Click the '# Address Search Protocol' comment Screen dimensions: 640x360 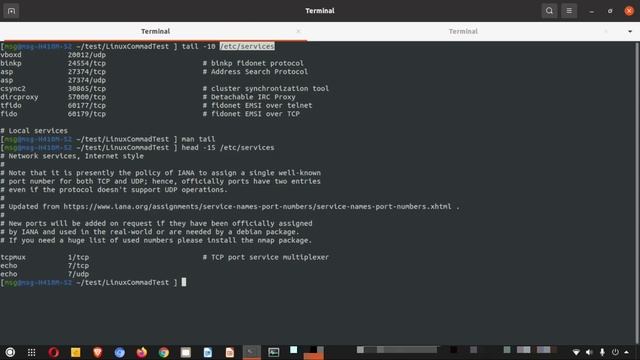(256, 72)
